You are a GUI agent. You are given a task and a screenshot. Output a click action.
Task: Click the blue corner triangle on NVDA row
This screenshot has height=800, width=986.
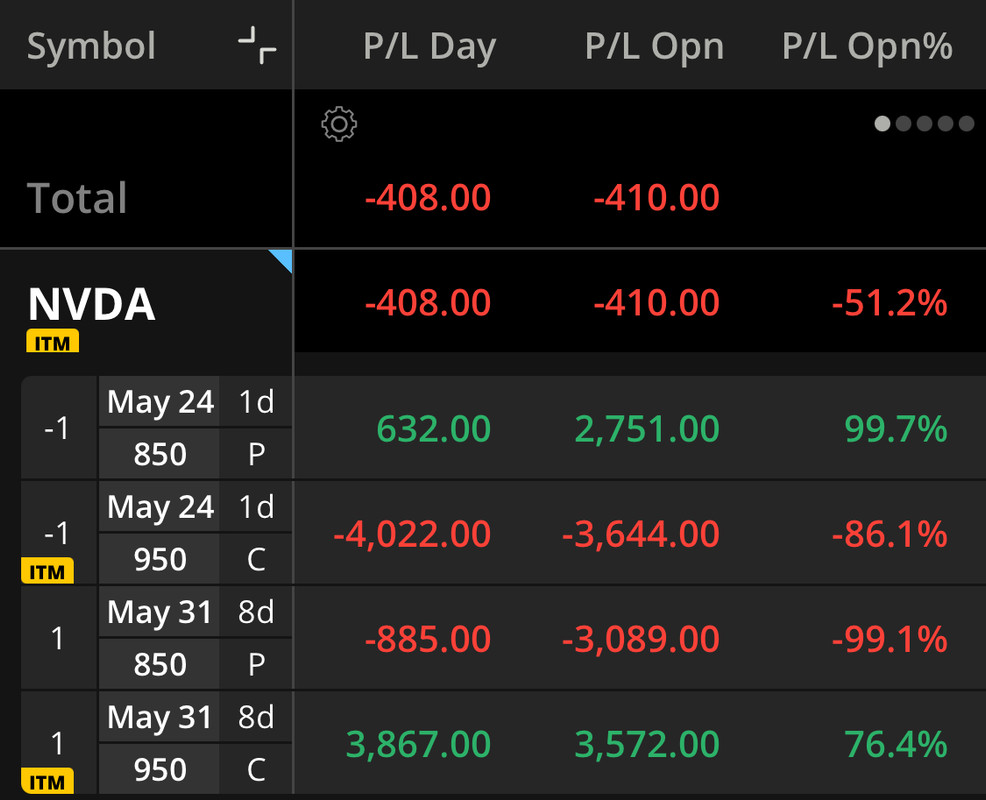(x=280, y=260)
